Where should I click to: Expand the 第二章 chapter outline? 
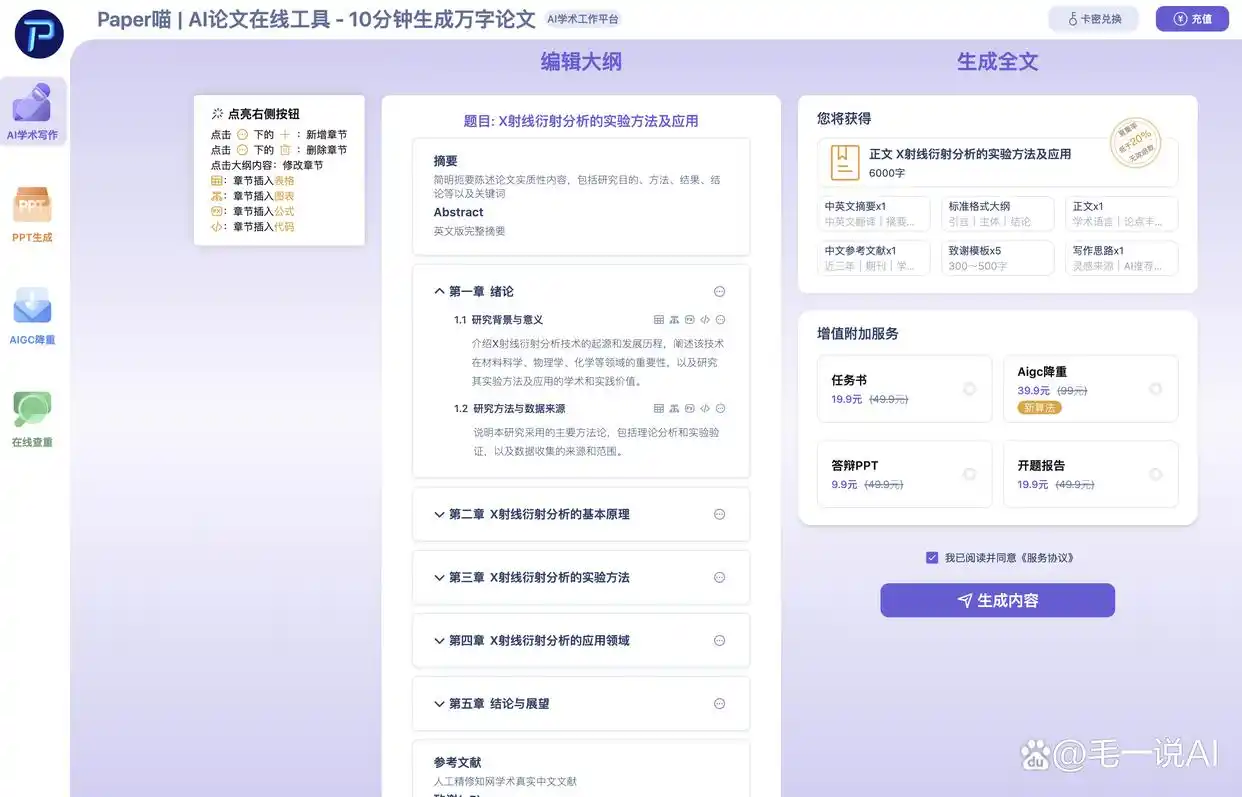(x=439, y=514)
